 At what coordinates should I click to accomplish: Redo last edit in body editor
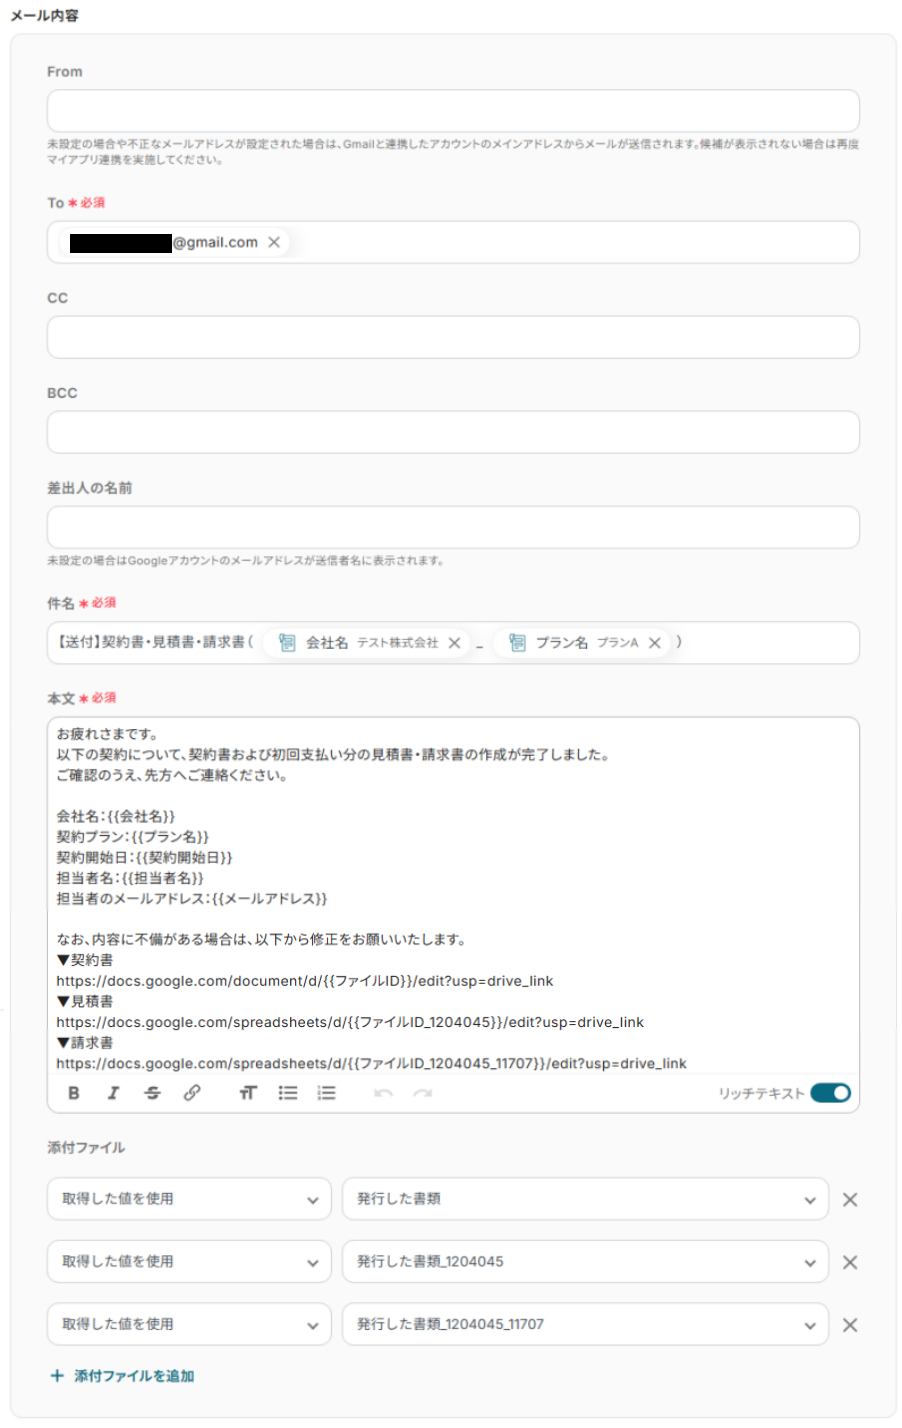[422, 1093]
